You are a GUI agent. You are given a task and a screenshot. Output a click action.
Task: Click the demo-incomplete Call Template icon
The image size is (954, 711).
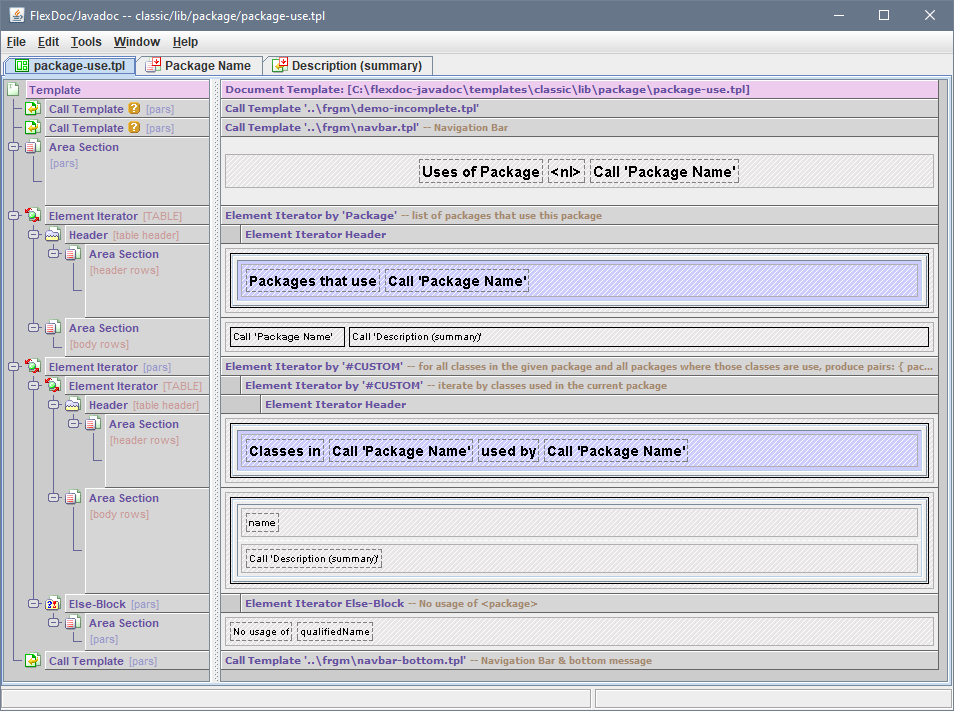(32, 109)
